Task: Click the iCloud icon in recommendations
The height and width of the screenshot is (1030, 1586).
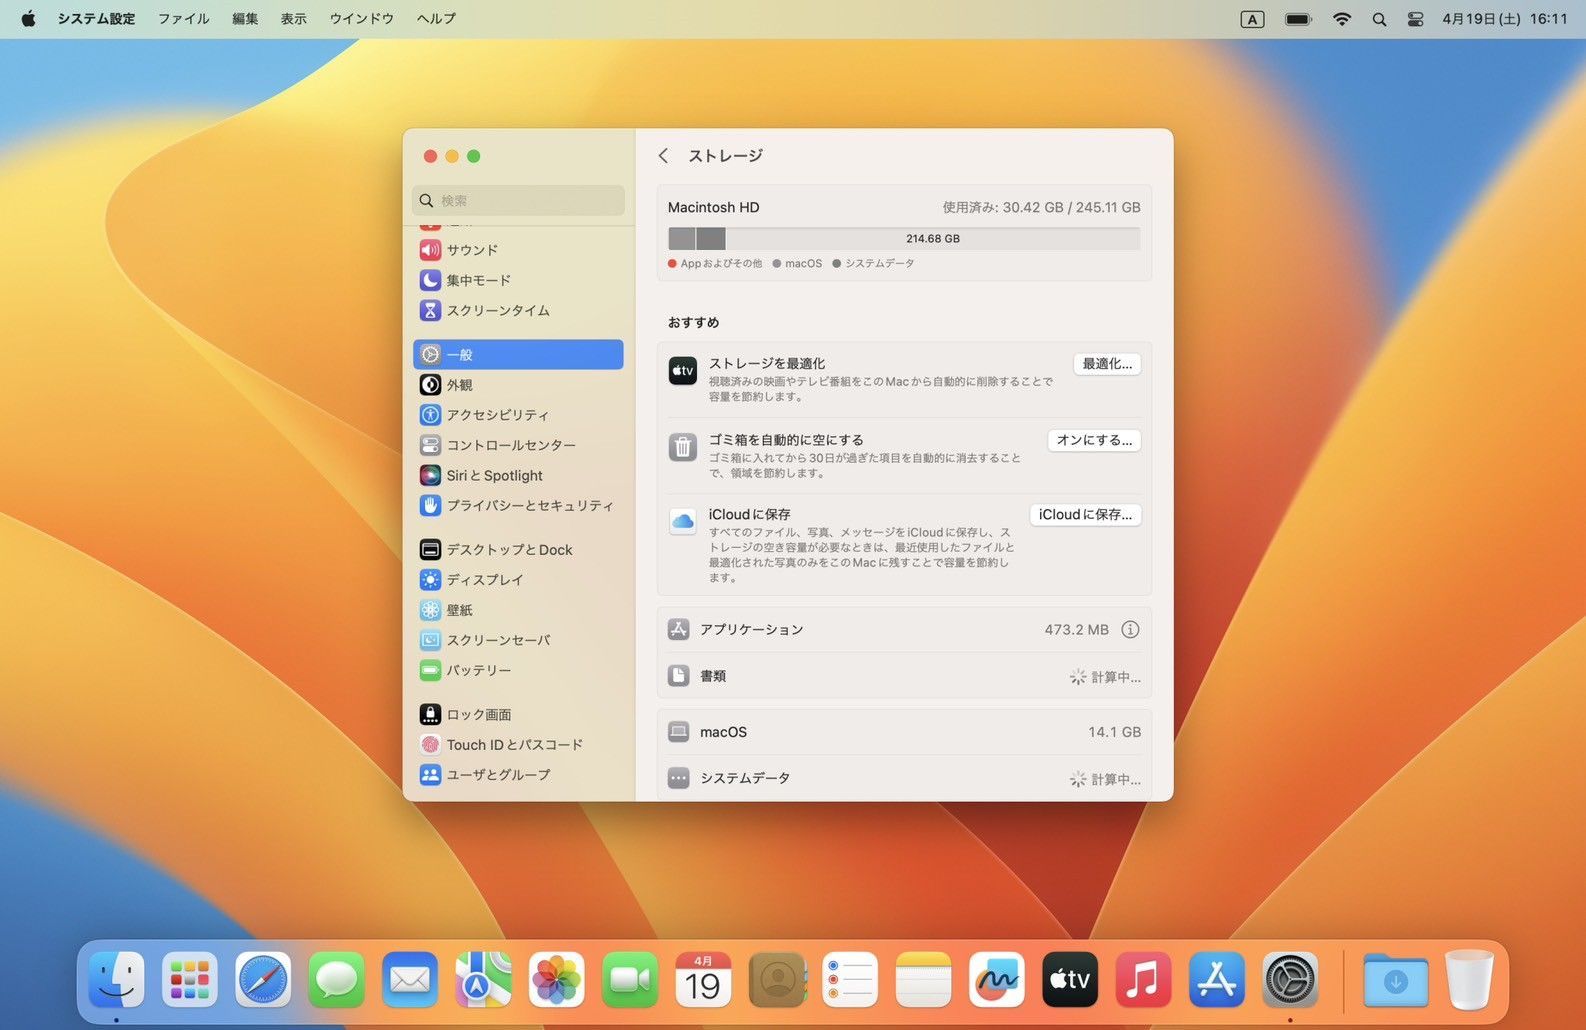Action: (682, 521)
